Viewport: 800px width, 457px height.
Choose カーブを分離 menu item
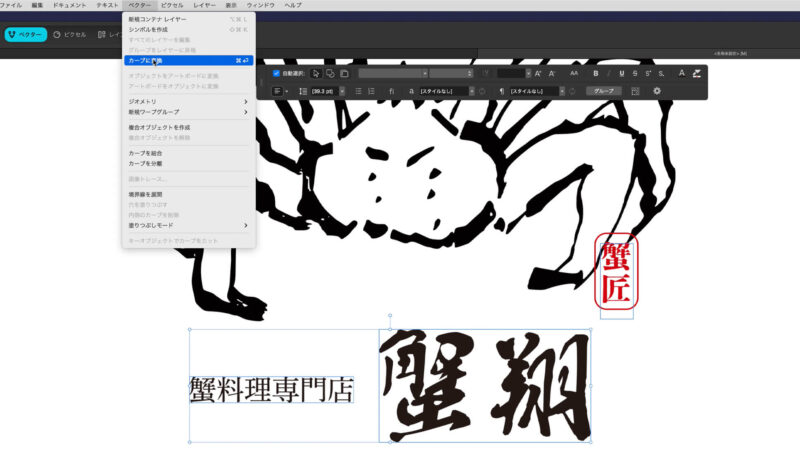[x=189, y=164]
